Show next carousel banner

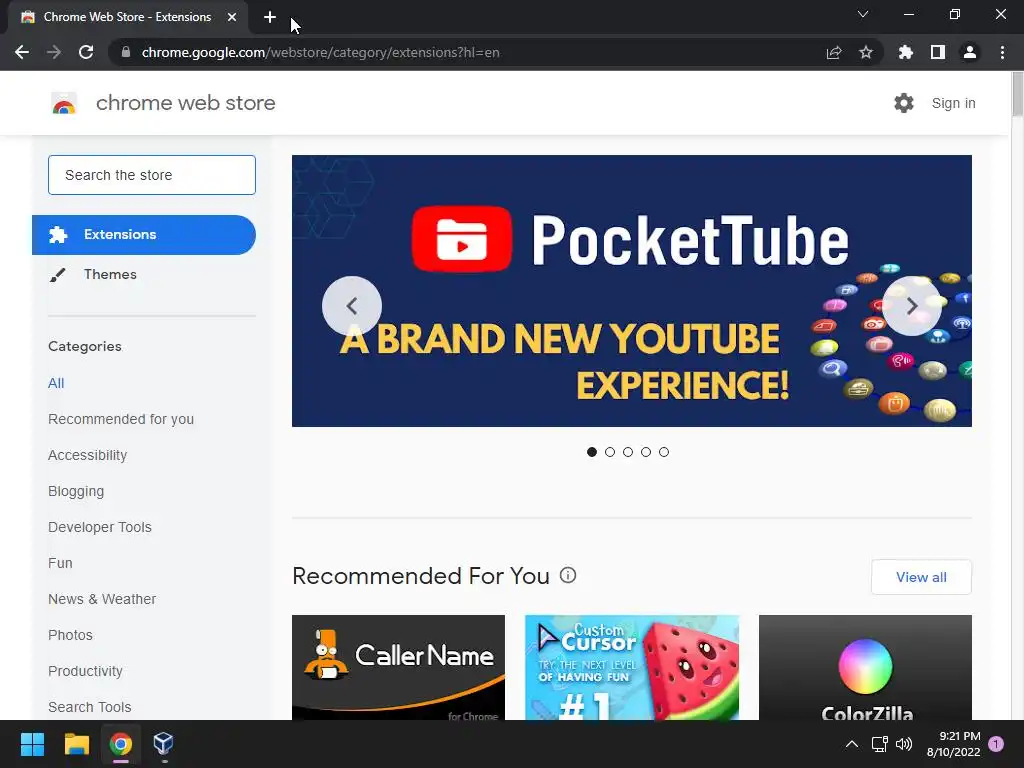[912, 306]
